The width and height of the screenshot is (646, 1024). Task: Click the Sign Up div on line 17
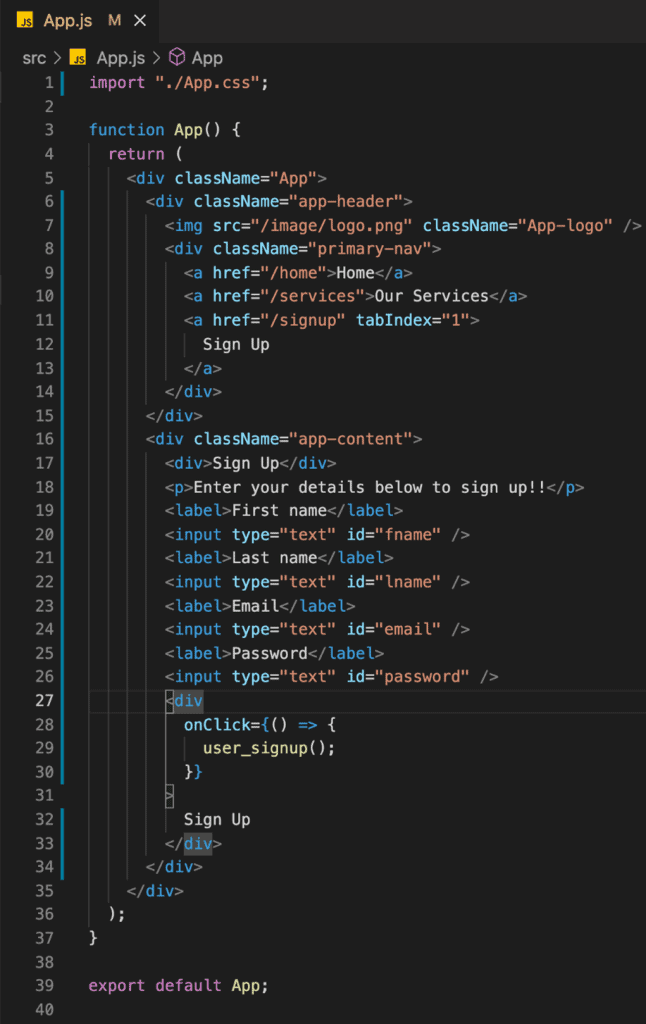[250, 464]
